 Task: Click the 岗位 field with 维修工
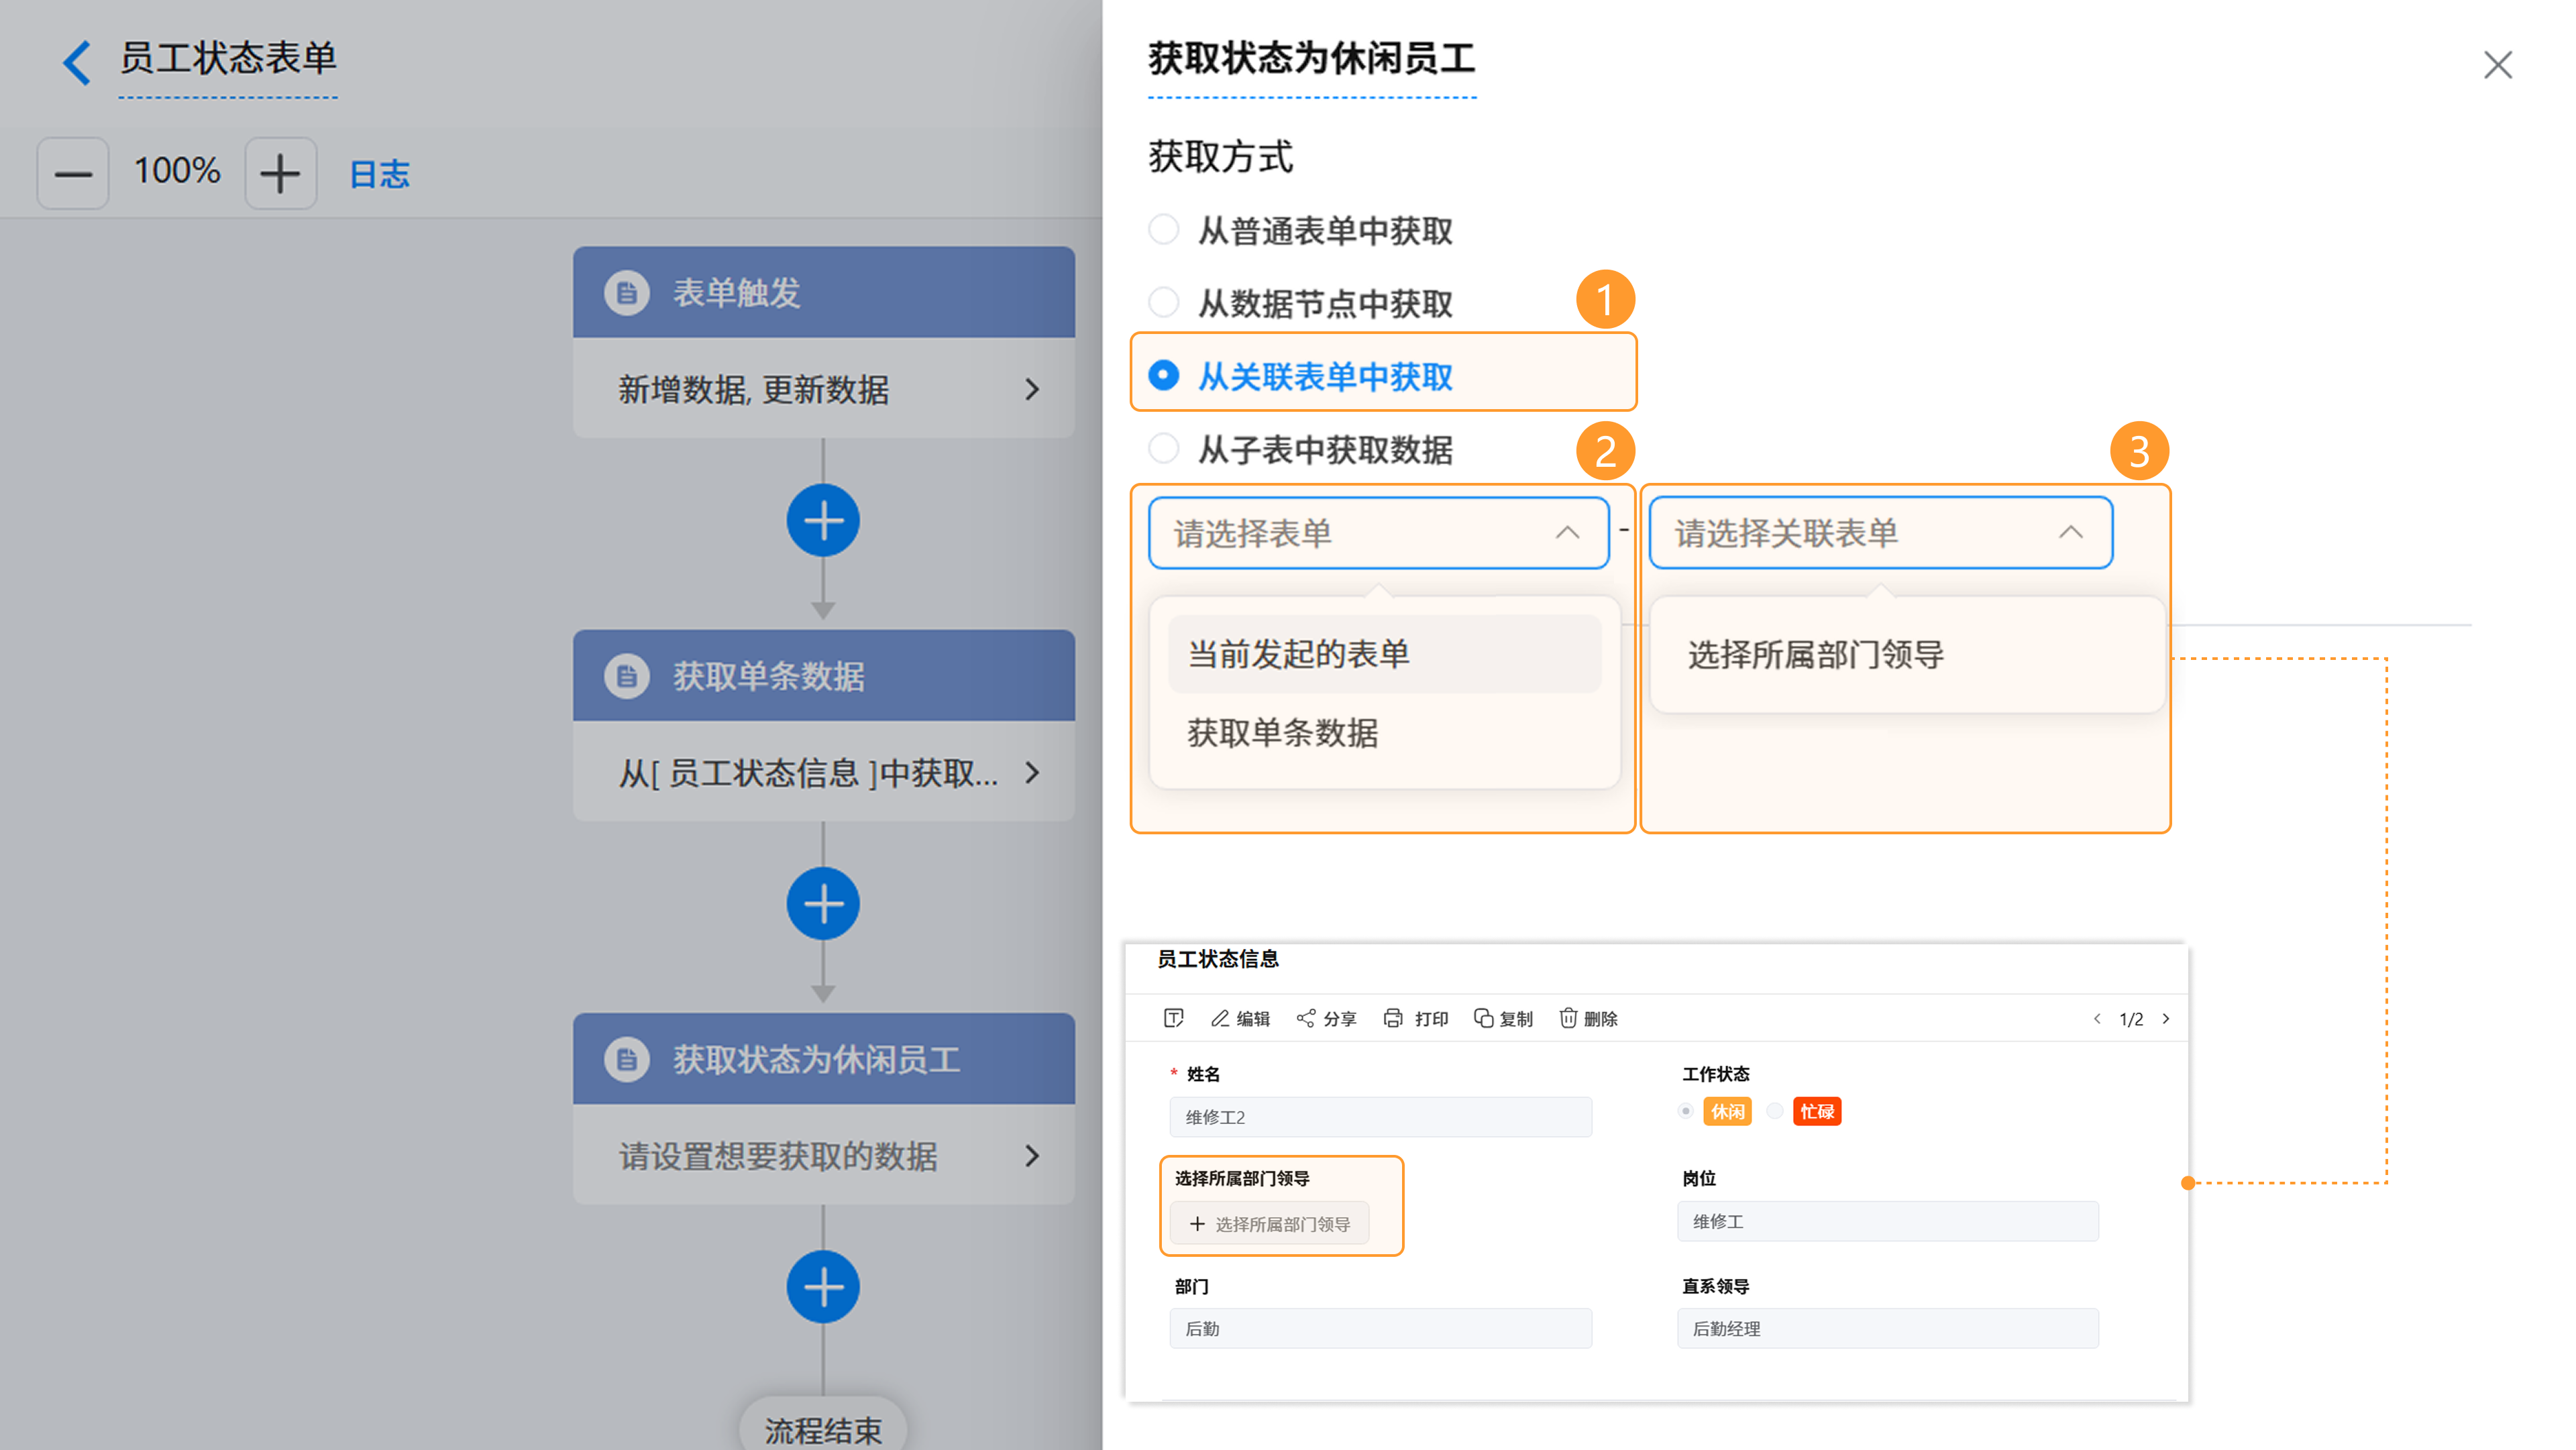coord(1888,1221)
